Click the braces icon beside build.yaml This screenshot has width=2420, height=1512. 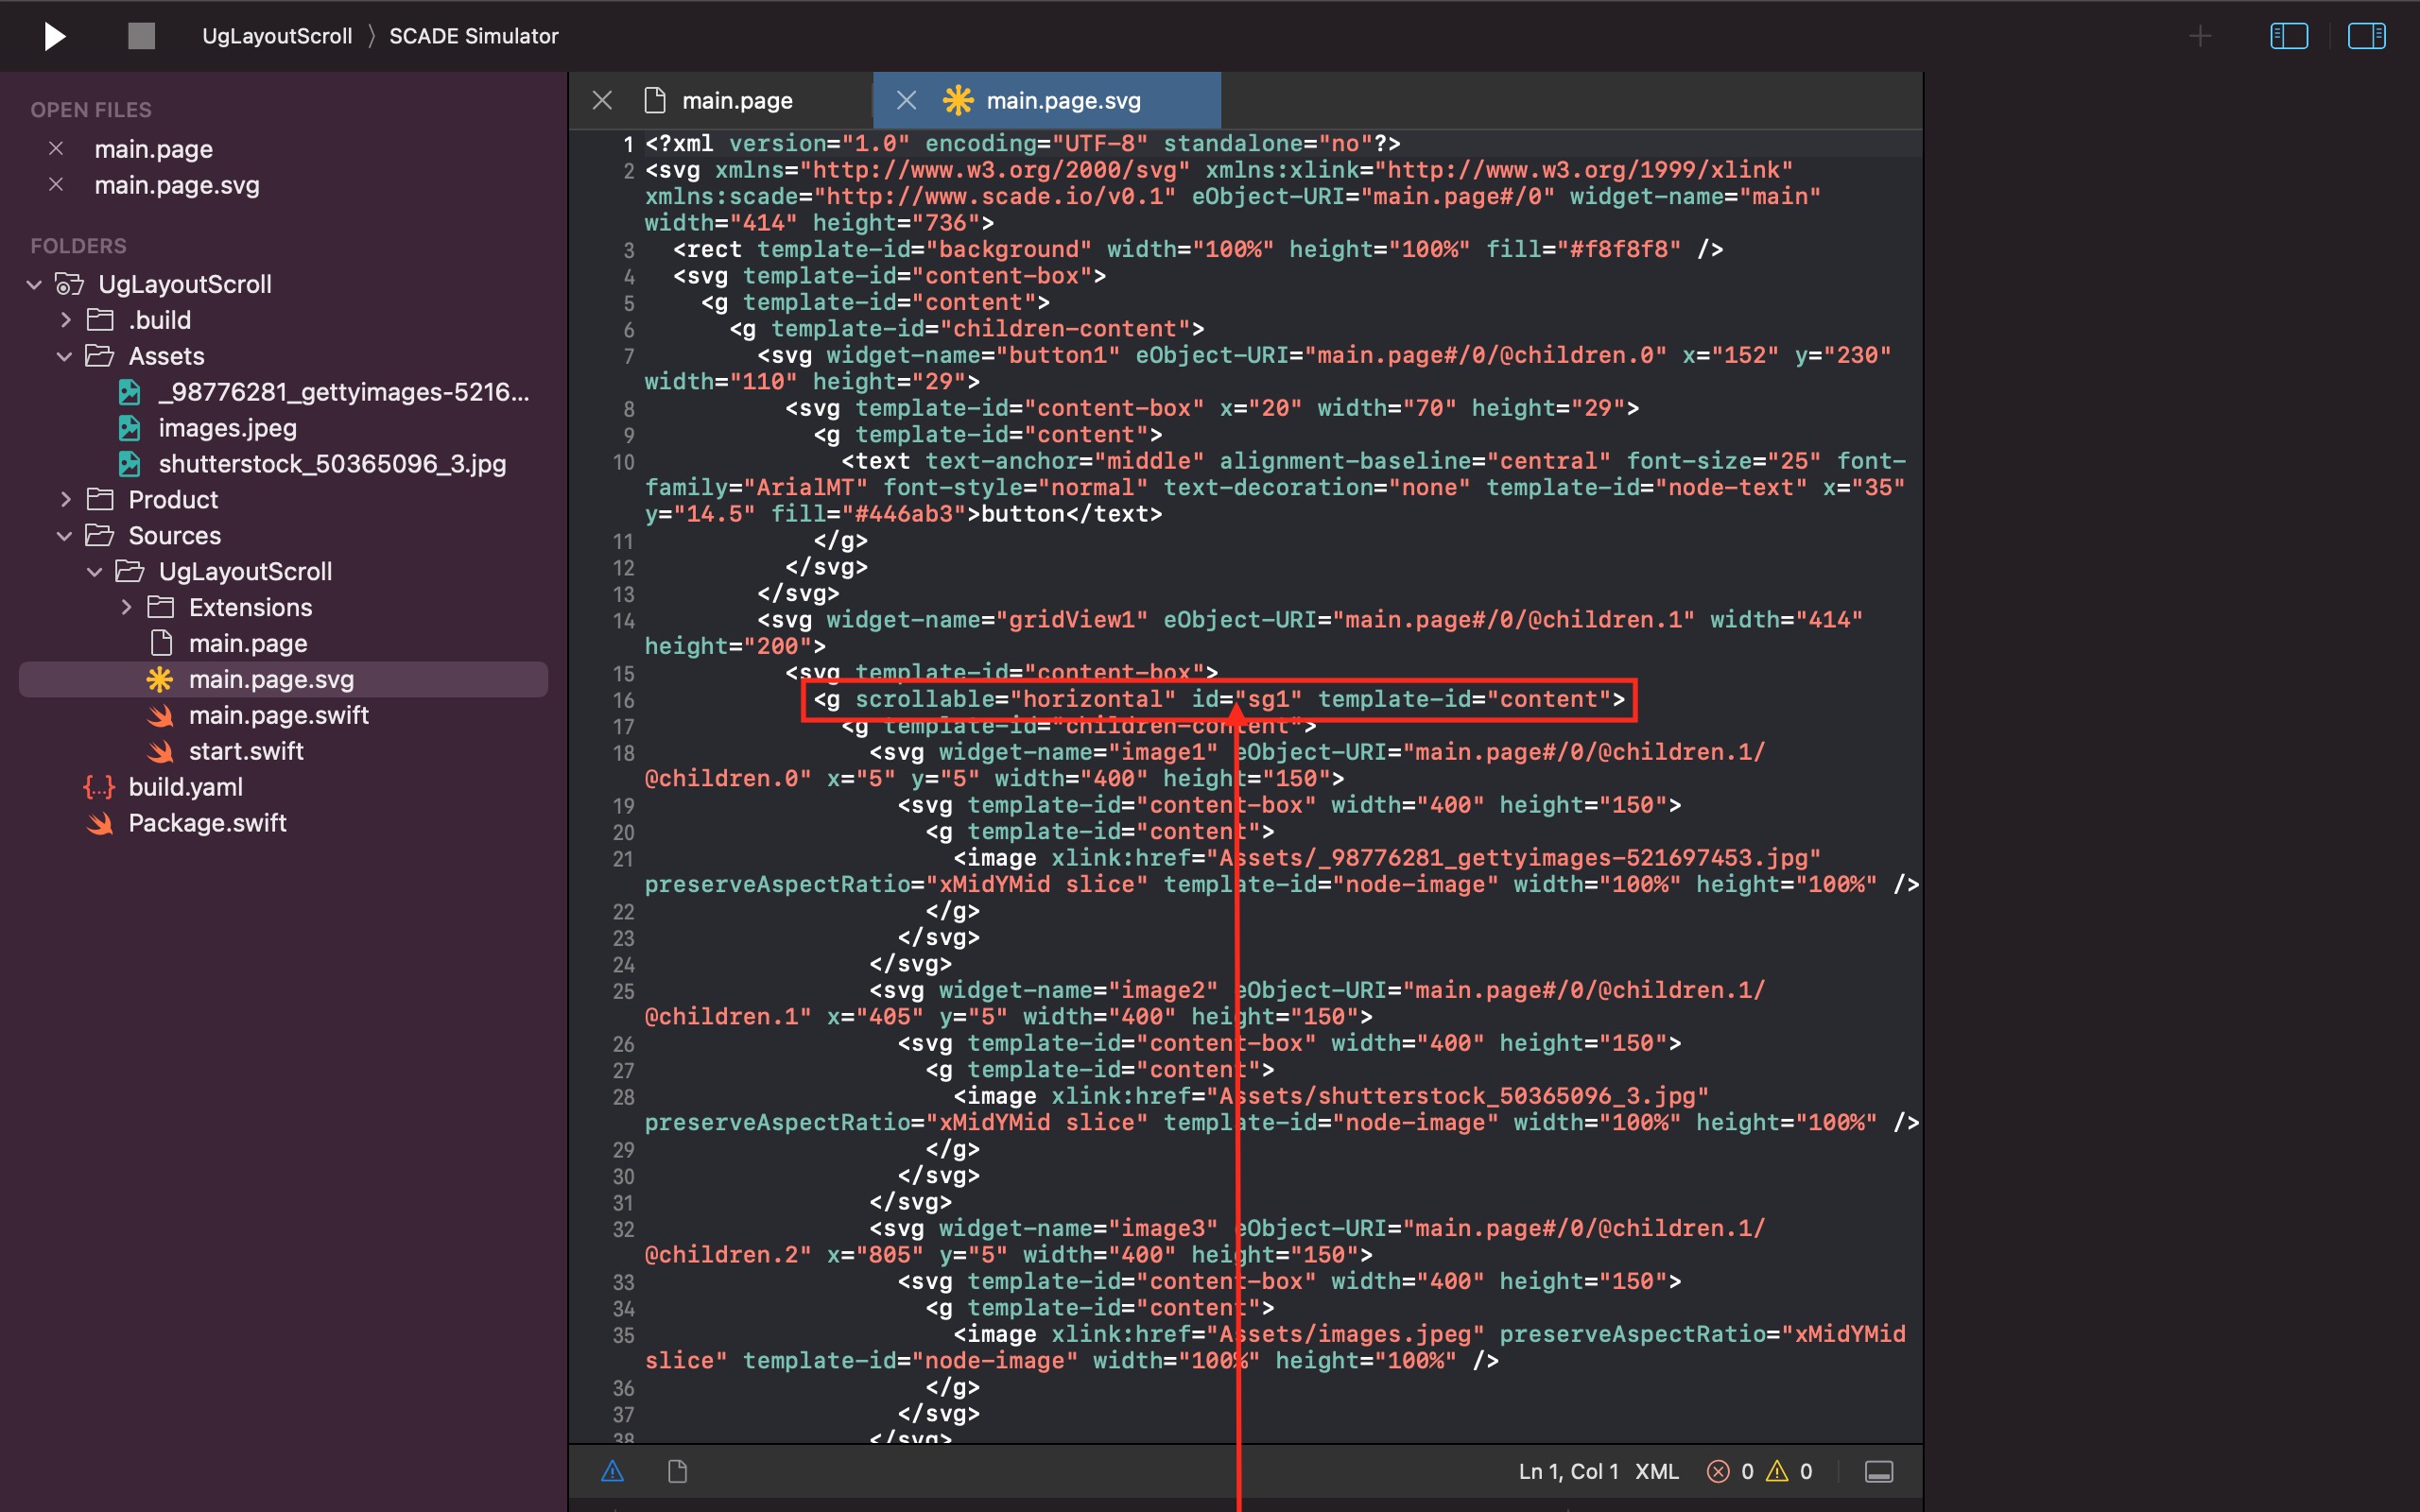click(x=99, y=787)
